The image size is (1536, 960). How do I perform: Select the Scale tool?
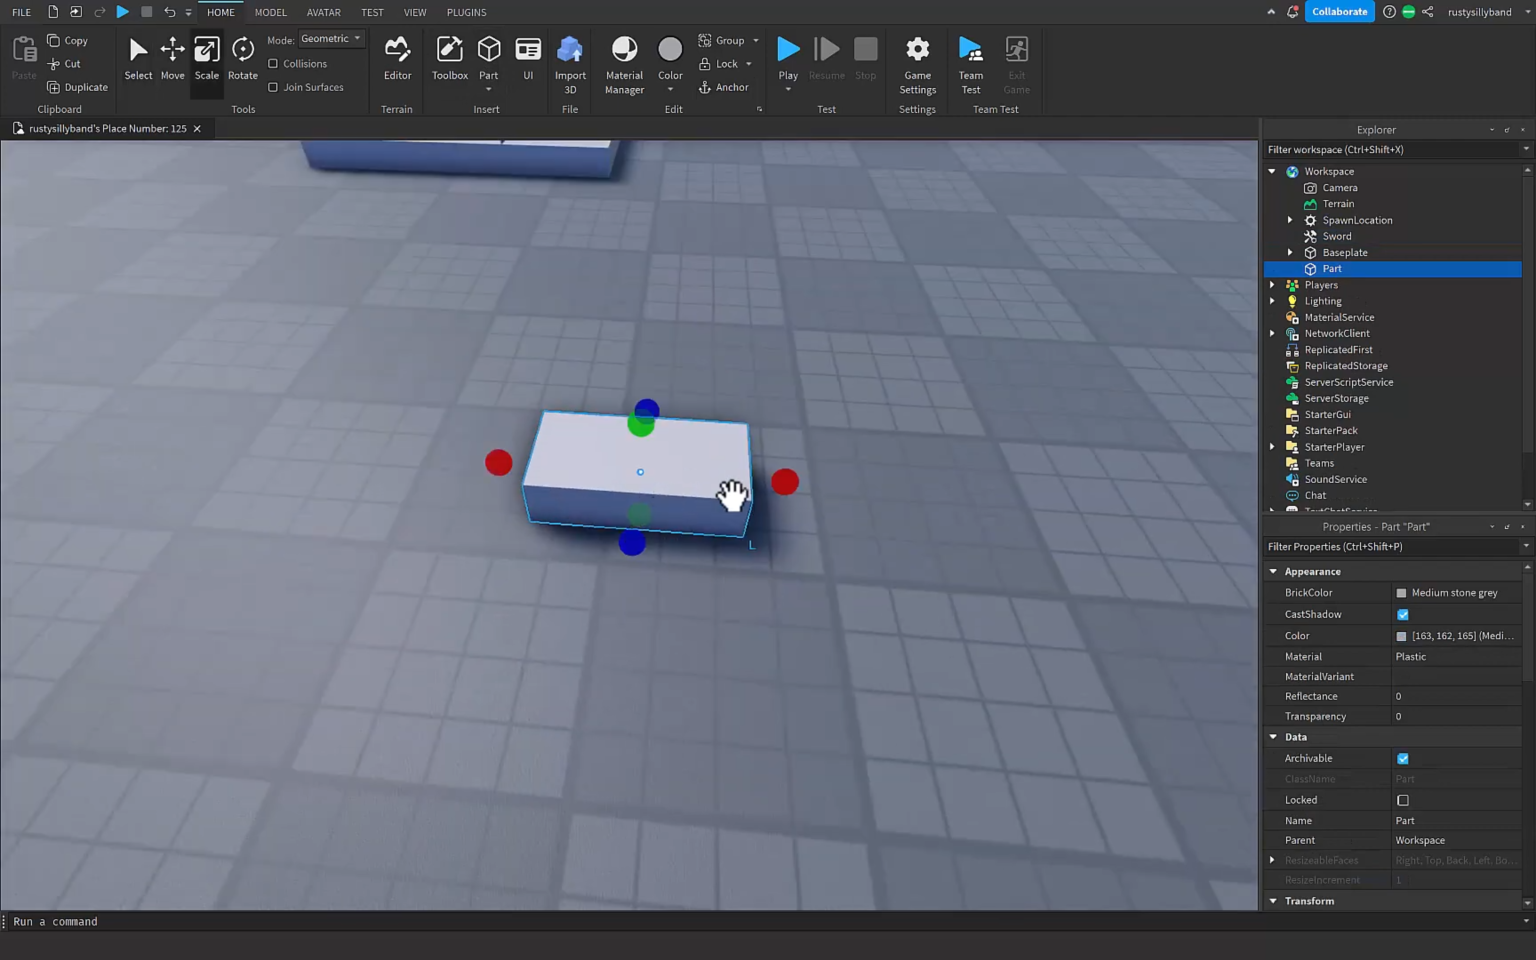[x=207, y=60]
